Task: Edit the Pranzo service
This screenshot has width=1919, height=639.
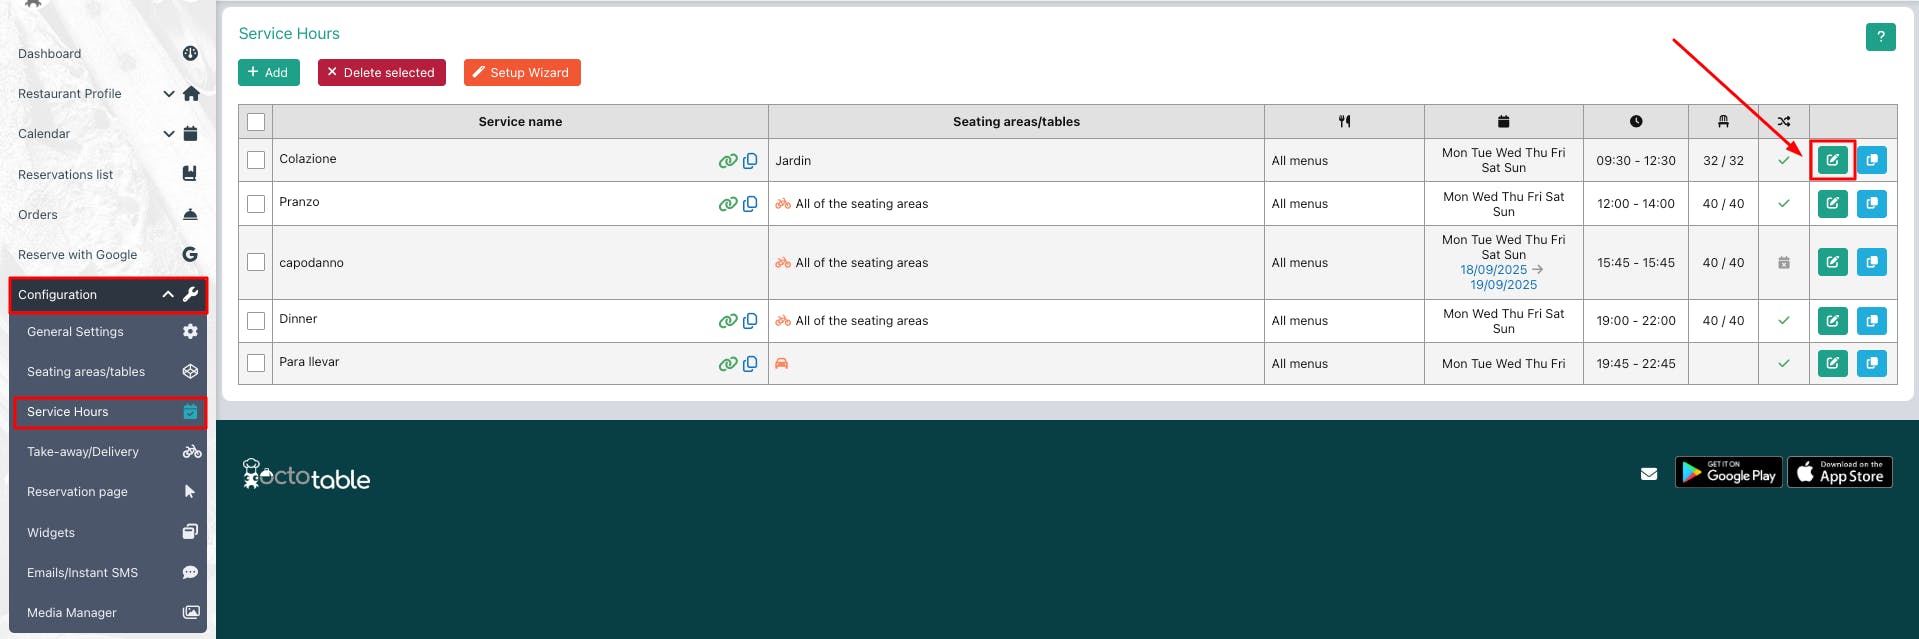Action: tap(1832, 204)
